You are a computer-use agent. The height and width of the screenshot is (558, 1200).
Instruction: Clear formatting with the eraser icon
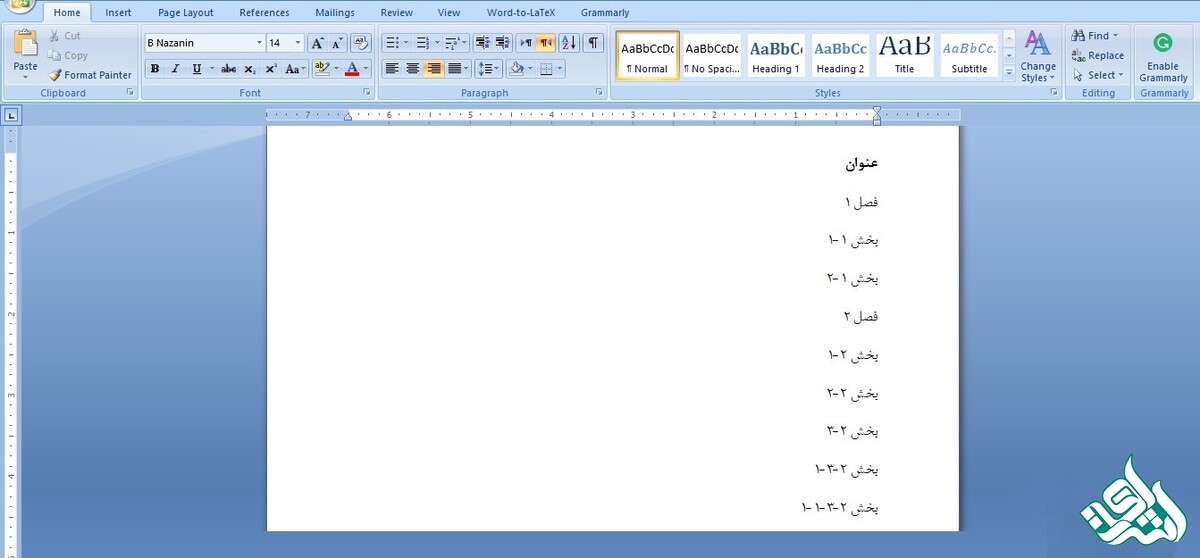pyautogui.click(x=361, y=43)
